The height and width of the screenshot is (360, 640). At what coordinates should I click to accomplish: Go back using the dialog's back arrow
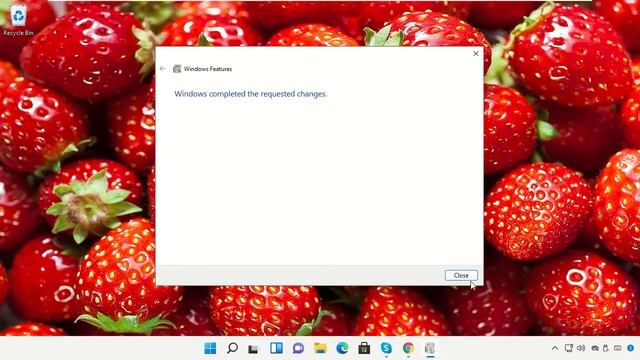[162, 69]
